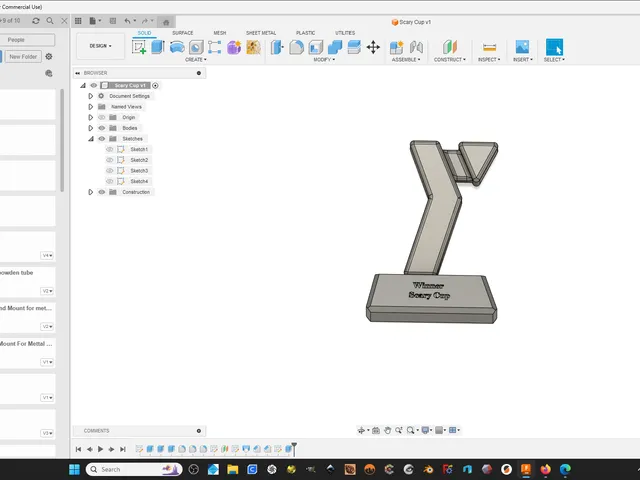
Task: Play the timeline
Action: pos(100,449)
